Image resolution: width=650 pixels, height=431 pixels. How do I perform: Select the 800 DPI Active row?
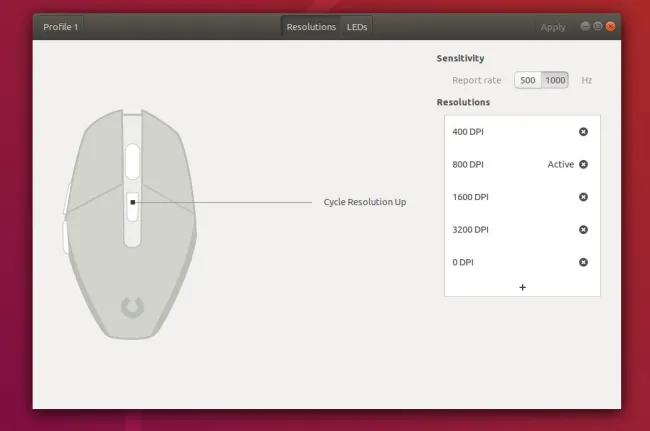(x=500, y=164)
